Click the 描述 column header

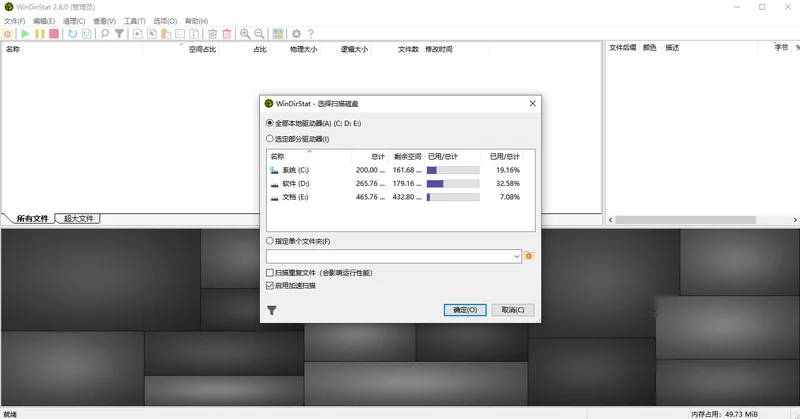[x=672, y=47]
